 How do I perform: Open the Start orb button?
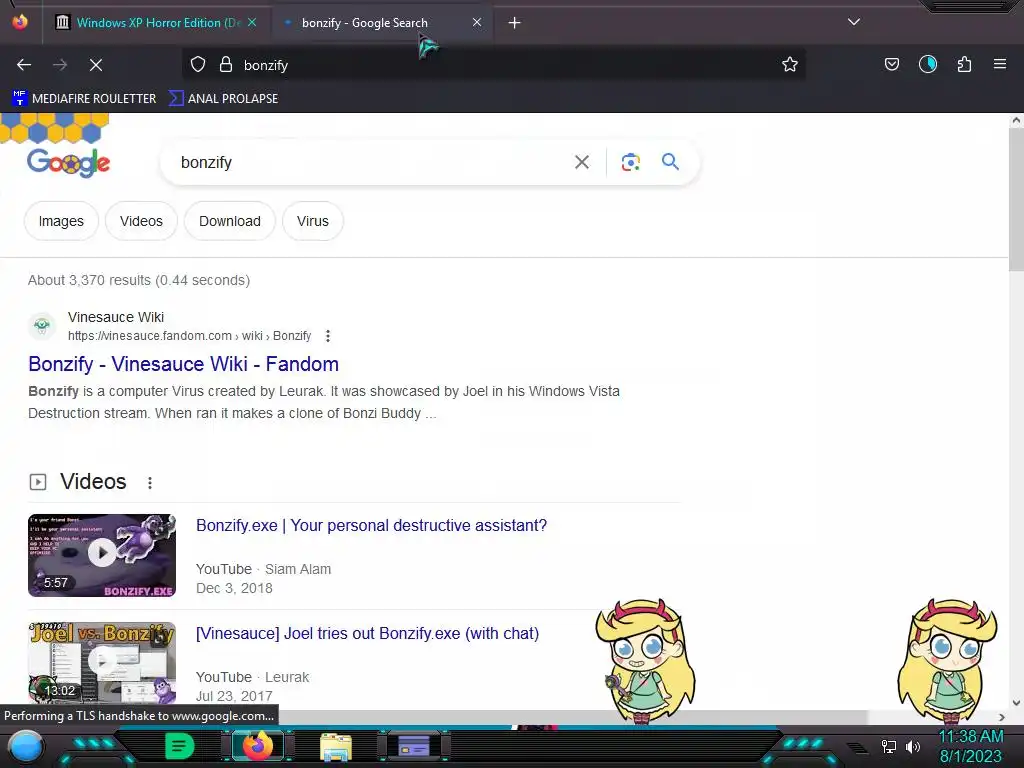tap(26, 746)
